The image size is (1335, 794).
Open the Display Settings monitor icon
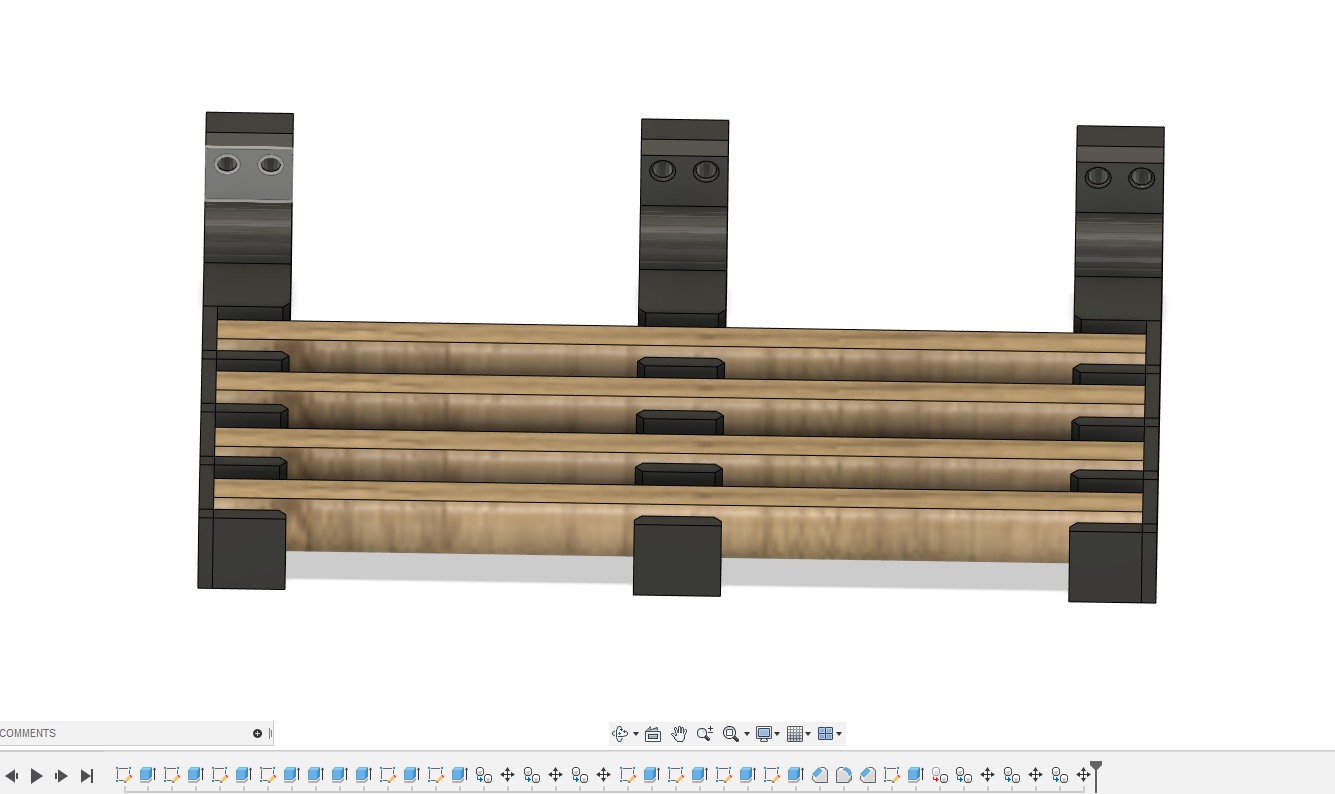click(764, 734)
